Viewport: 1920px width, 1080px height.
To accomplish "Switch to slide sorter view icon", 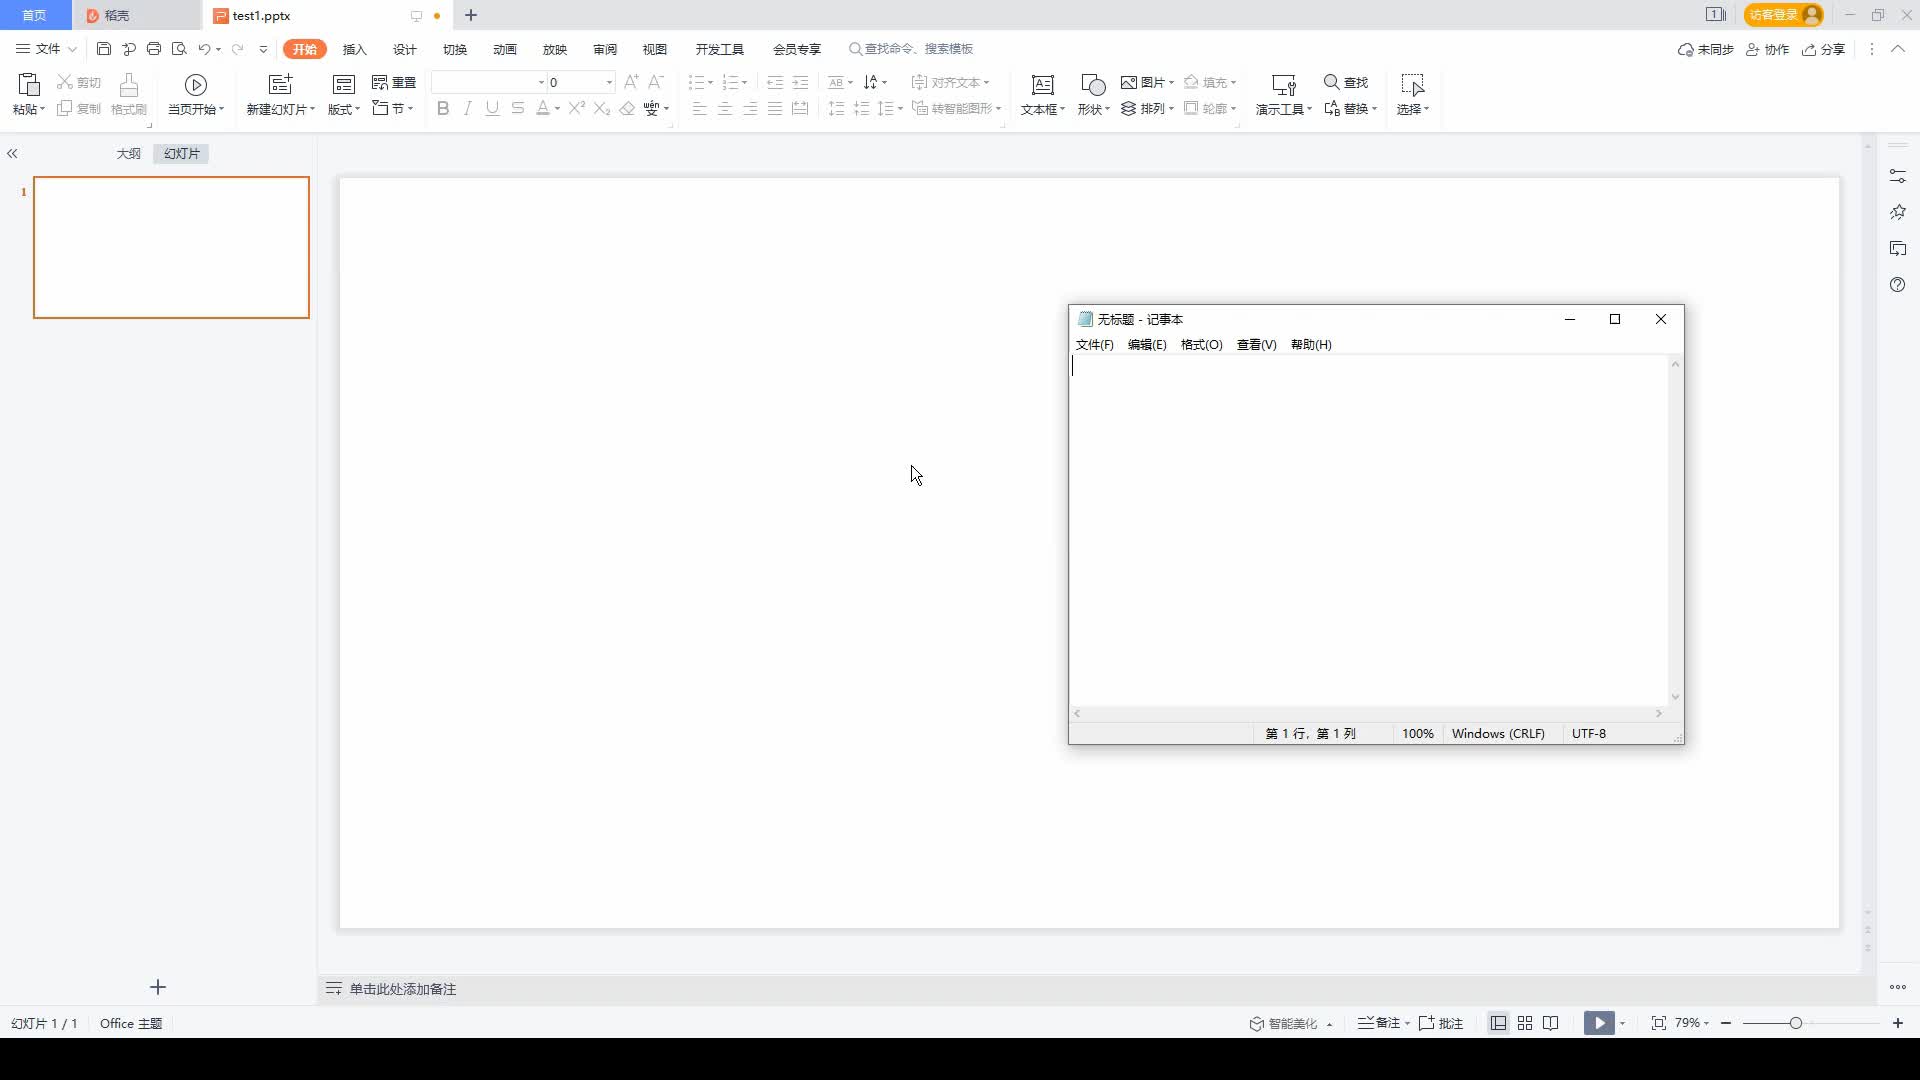I will pyautogui.click(x=1525, y=1023).
